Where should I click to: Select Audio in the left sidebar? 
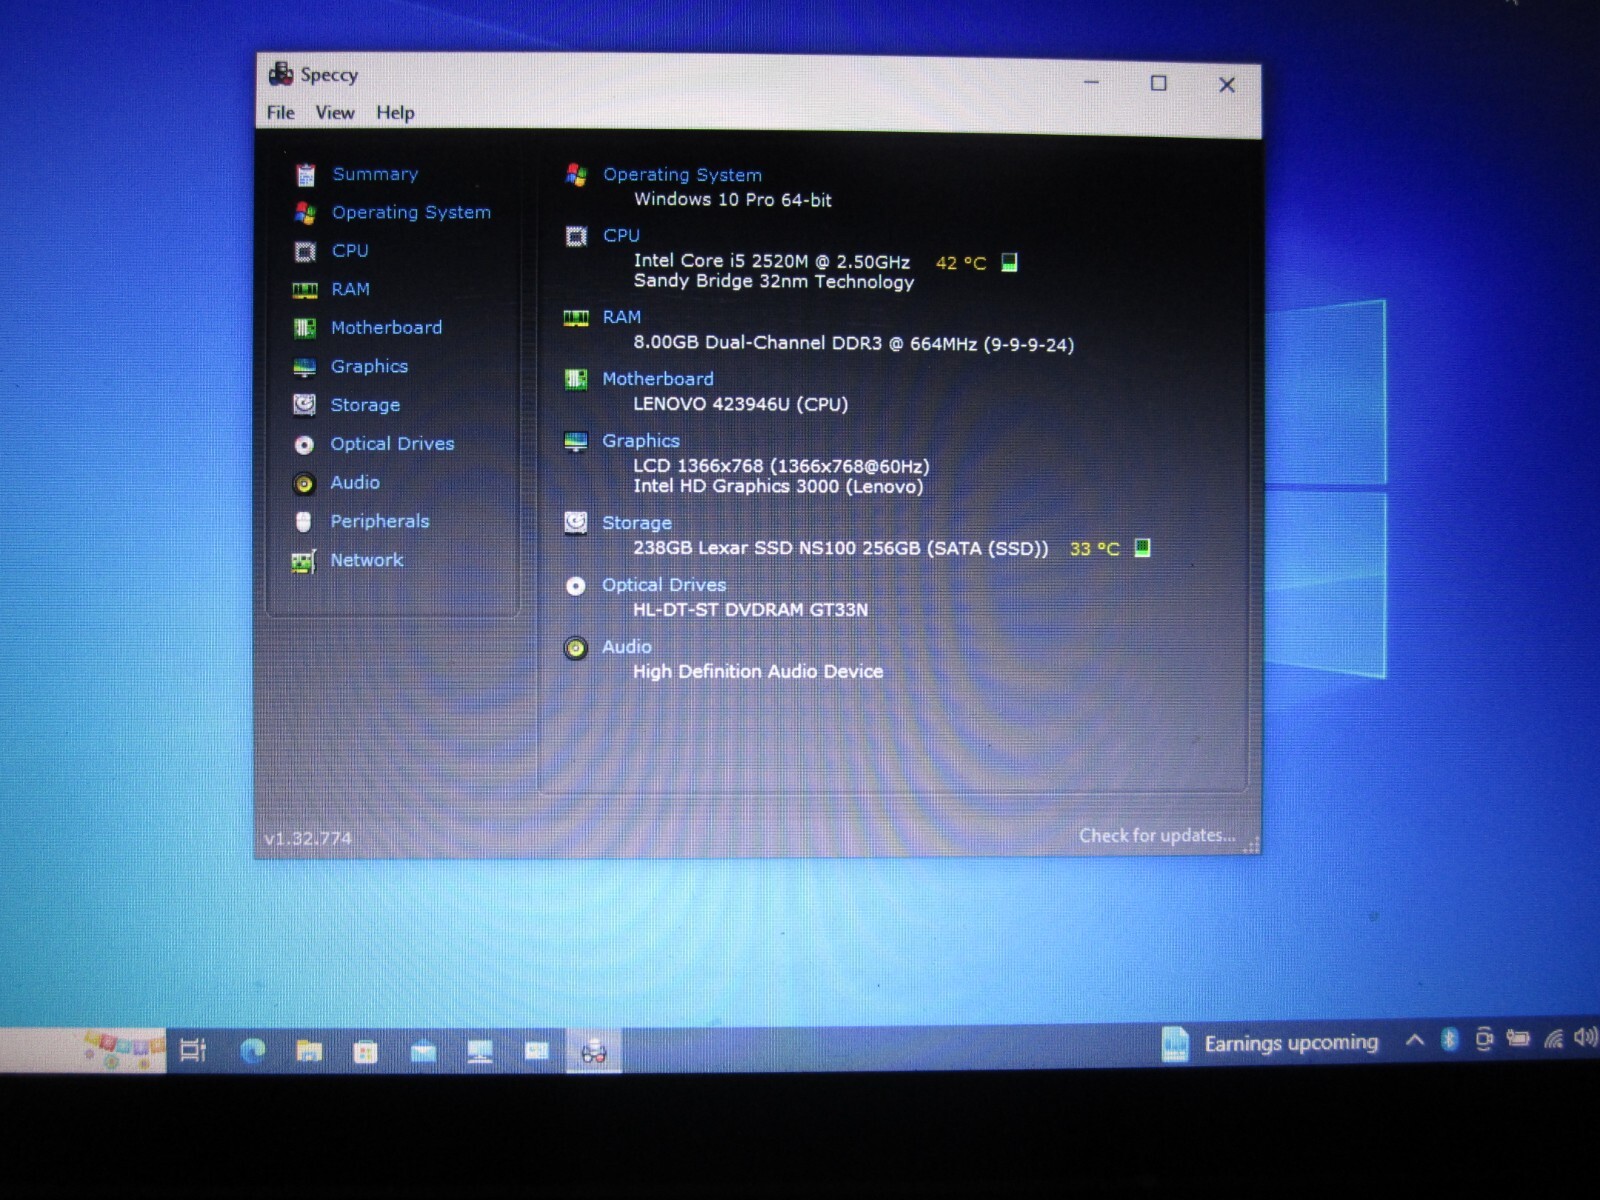coord(355,483)
